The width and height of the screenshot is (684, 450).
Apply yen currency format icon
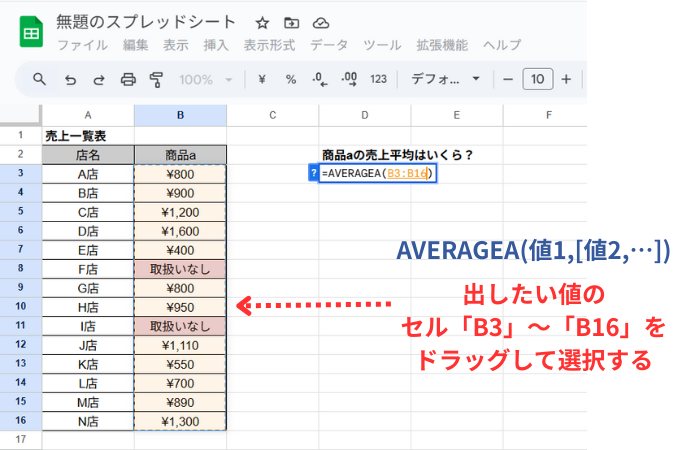point(262,79)
